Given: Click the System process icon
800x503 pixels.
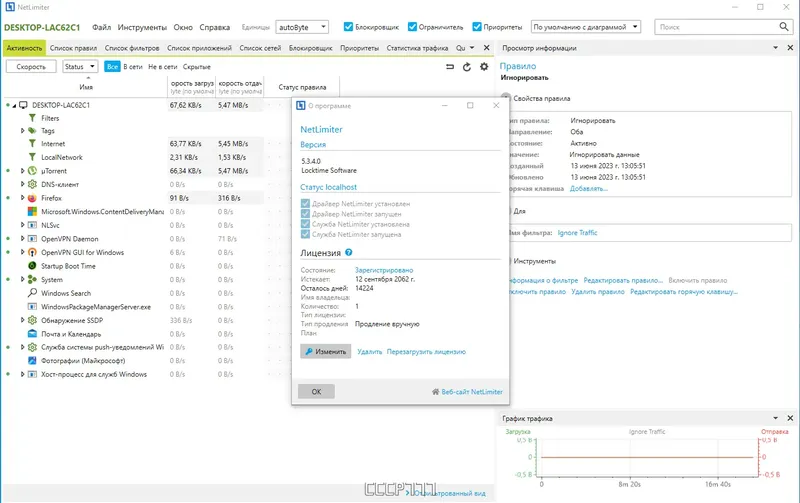Looking at the screenshot, I should tap(32, 280).
